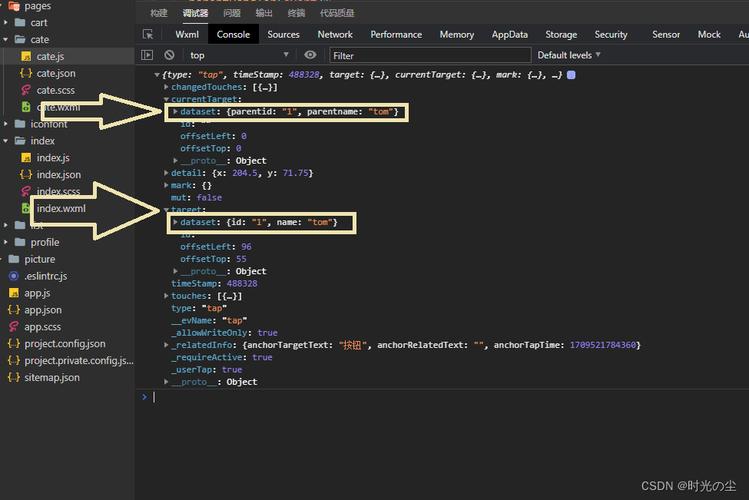Toggle the console sidebar panel icon
The width and height of the screenshot is (749, 500).
coord(147,55)
